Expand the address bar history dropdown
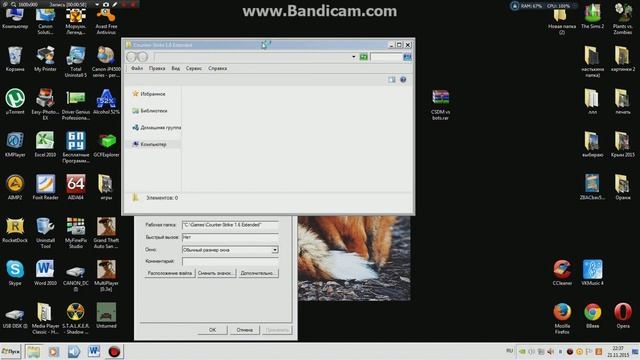 353,57
